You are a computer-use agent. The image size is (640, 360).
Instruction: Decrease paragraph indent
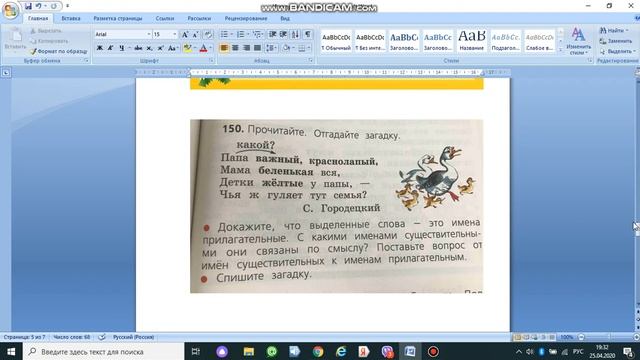click(x=273, y=34)
